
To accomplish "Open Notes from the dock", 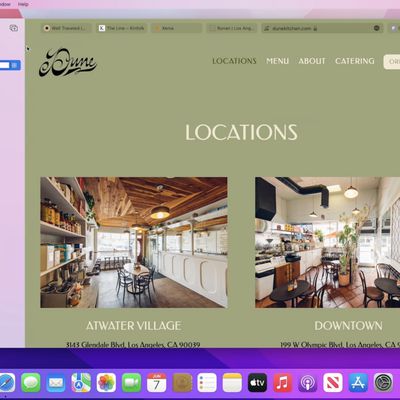I will (232, 382).
